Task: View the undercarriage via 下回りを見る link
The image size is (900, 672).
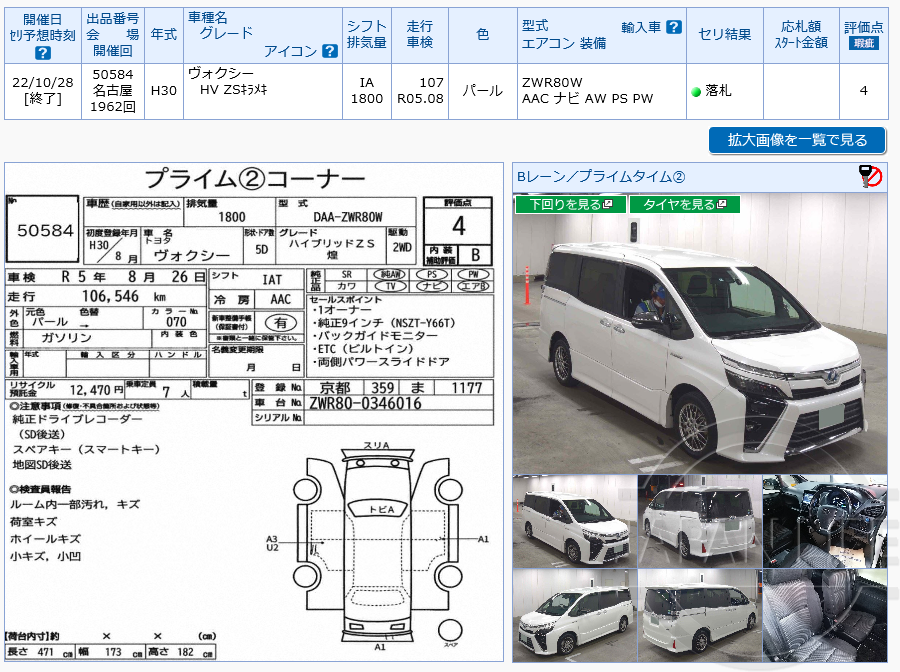Action: point(570,202)
